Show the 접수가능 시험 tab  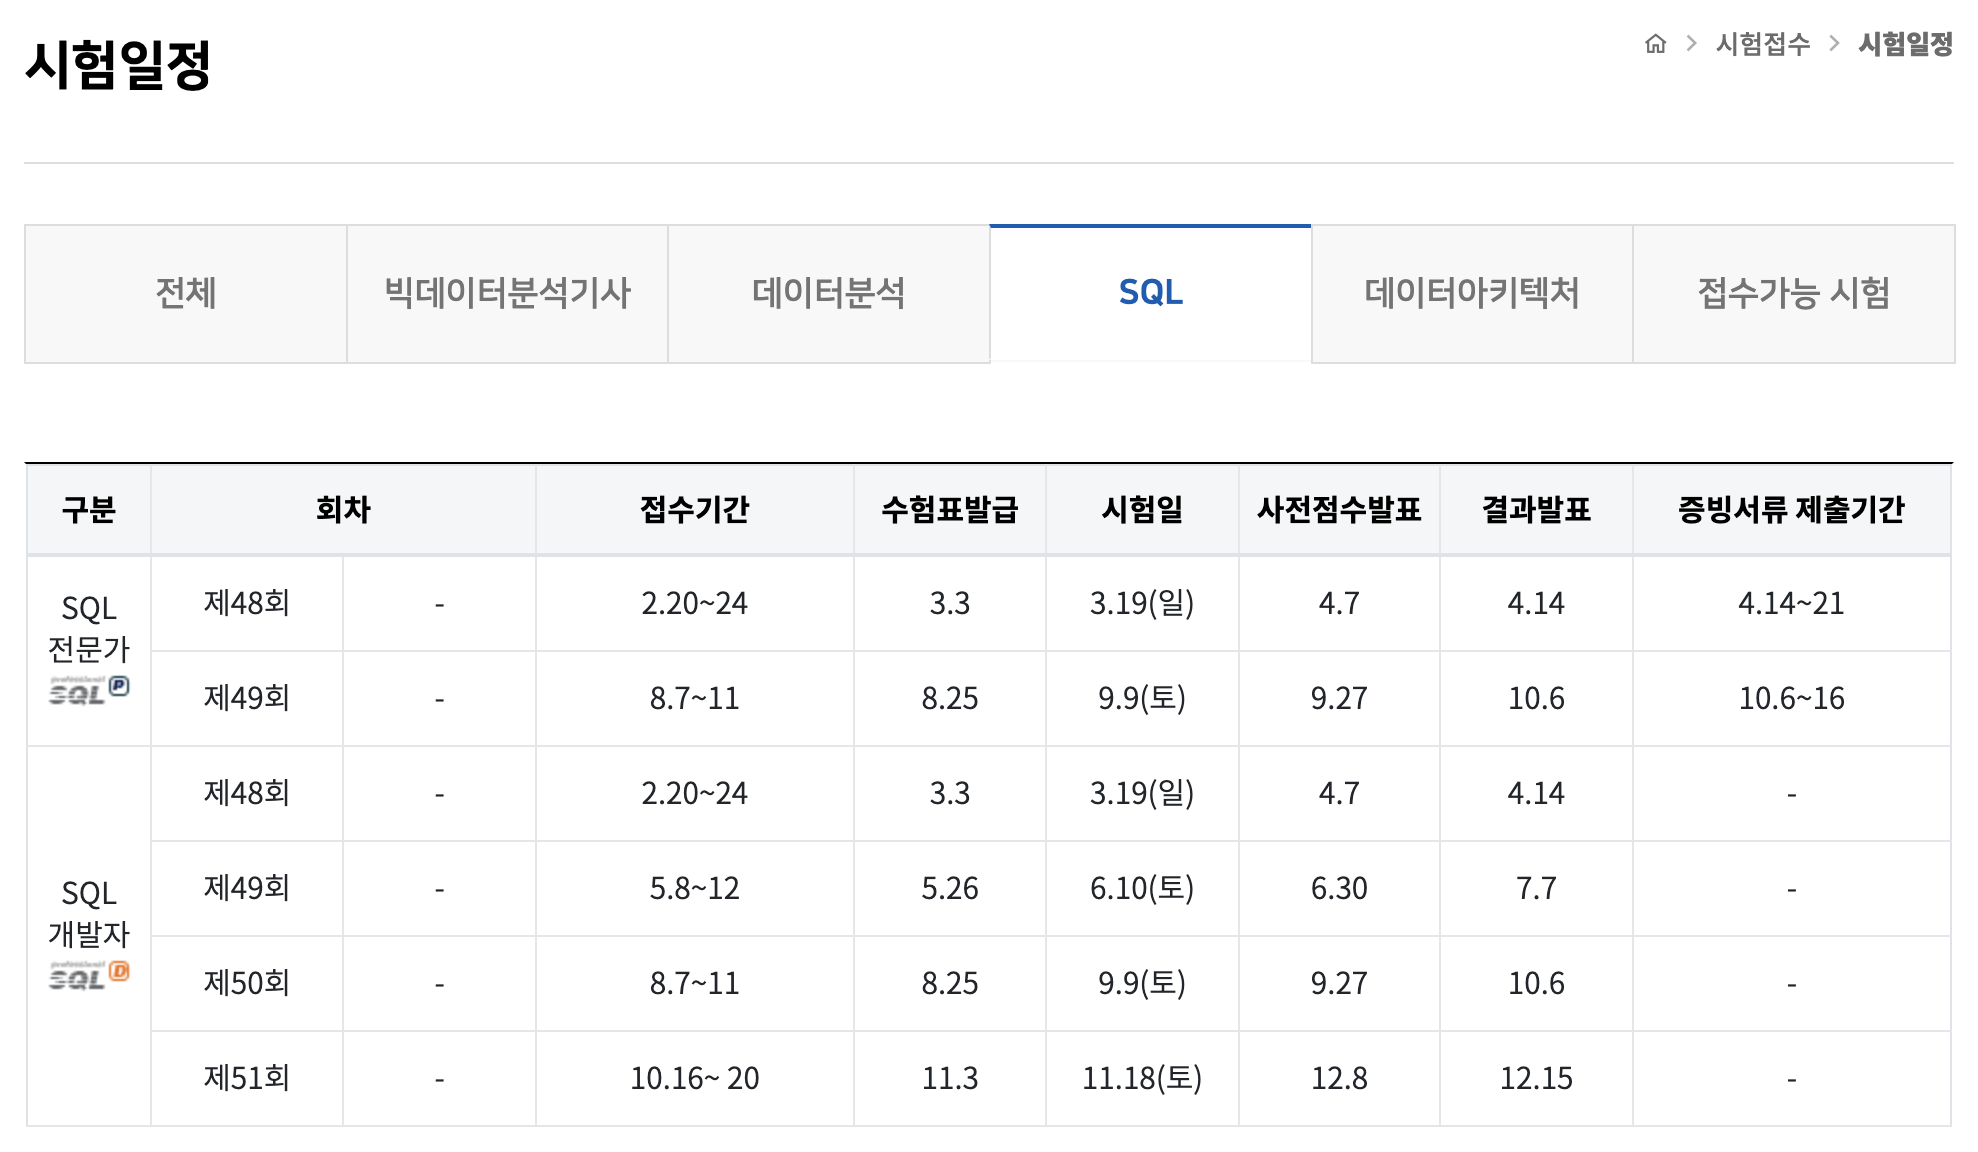point(1793,294)
